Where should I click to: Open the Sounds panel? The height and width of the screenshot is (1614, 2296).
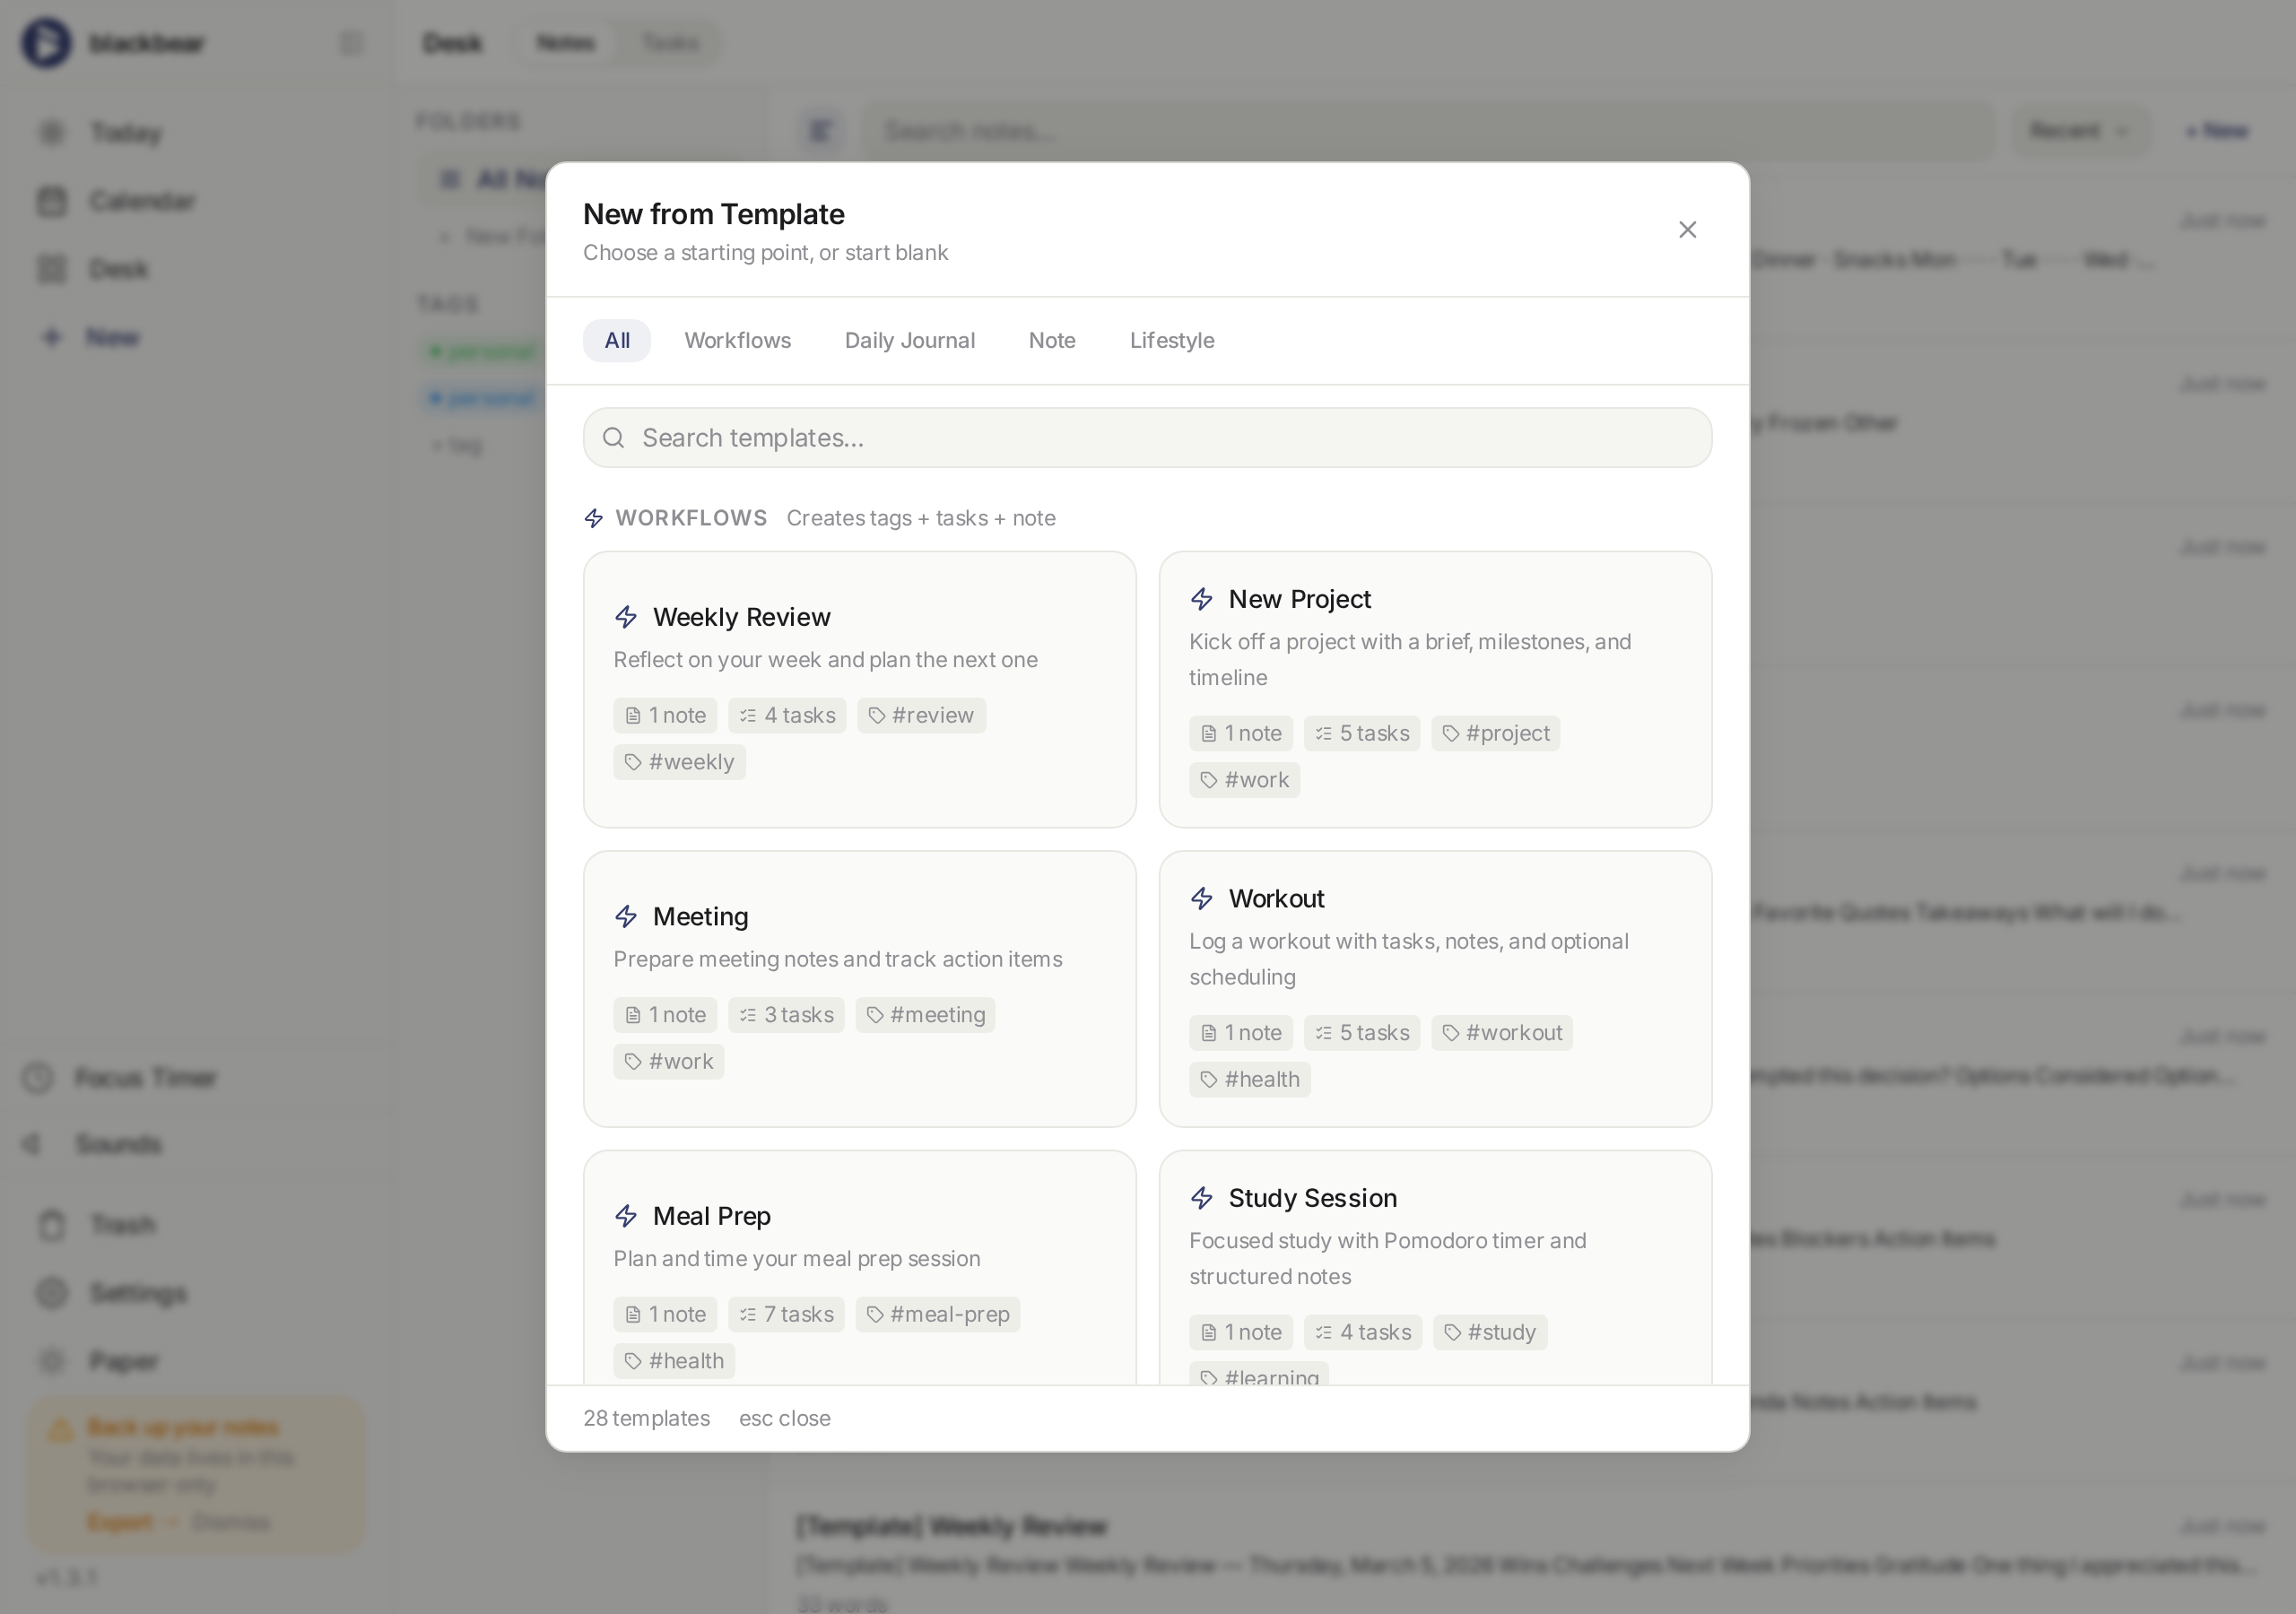tap(119, 1144)
